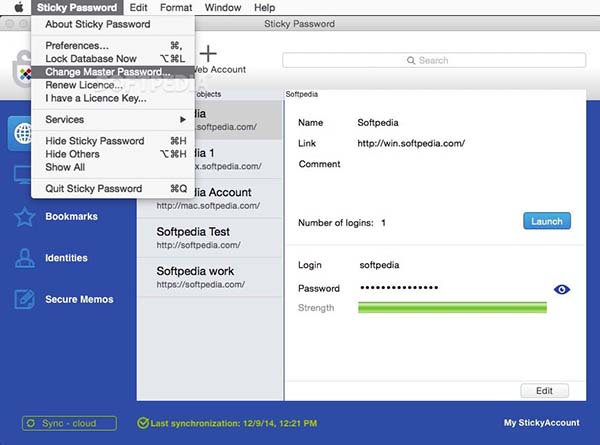Click the plus Add Web Account icon
Image resolution: width=600 pixels, height=445 pixels.
(209, 53)
